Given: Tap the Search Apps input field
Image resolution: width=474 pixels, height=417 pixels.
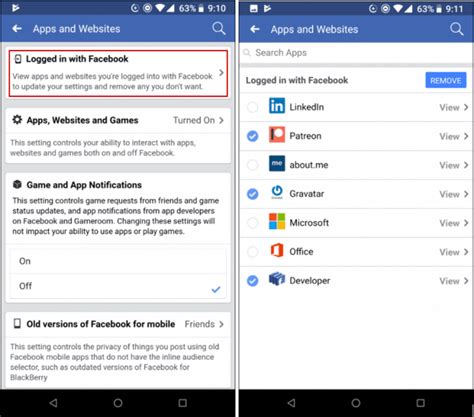Looking at the screenshot, I should [356, 53].
